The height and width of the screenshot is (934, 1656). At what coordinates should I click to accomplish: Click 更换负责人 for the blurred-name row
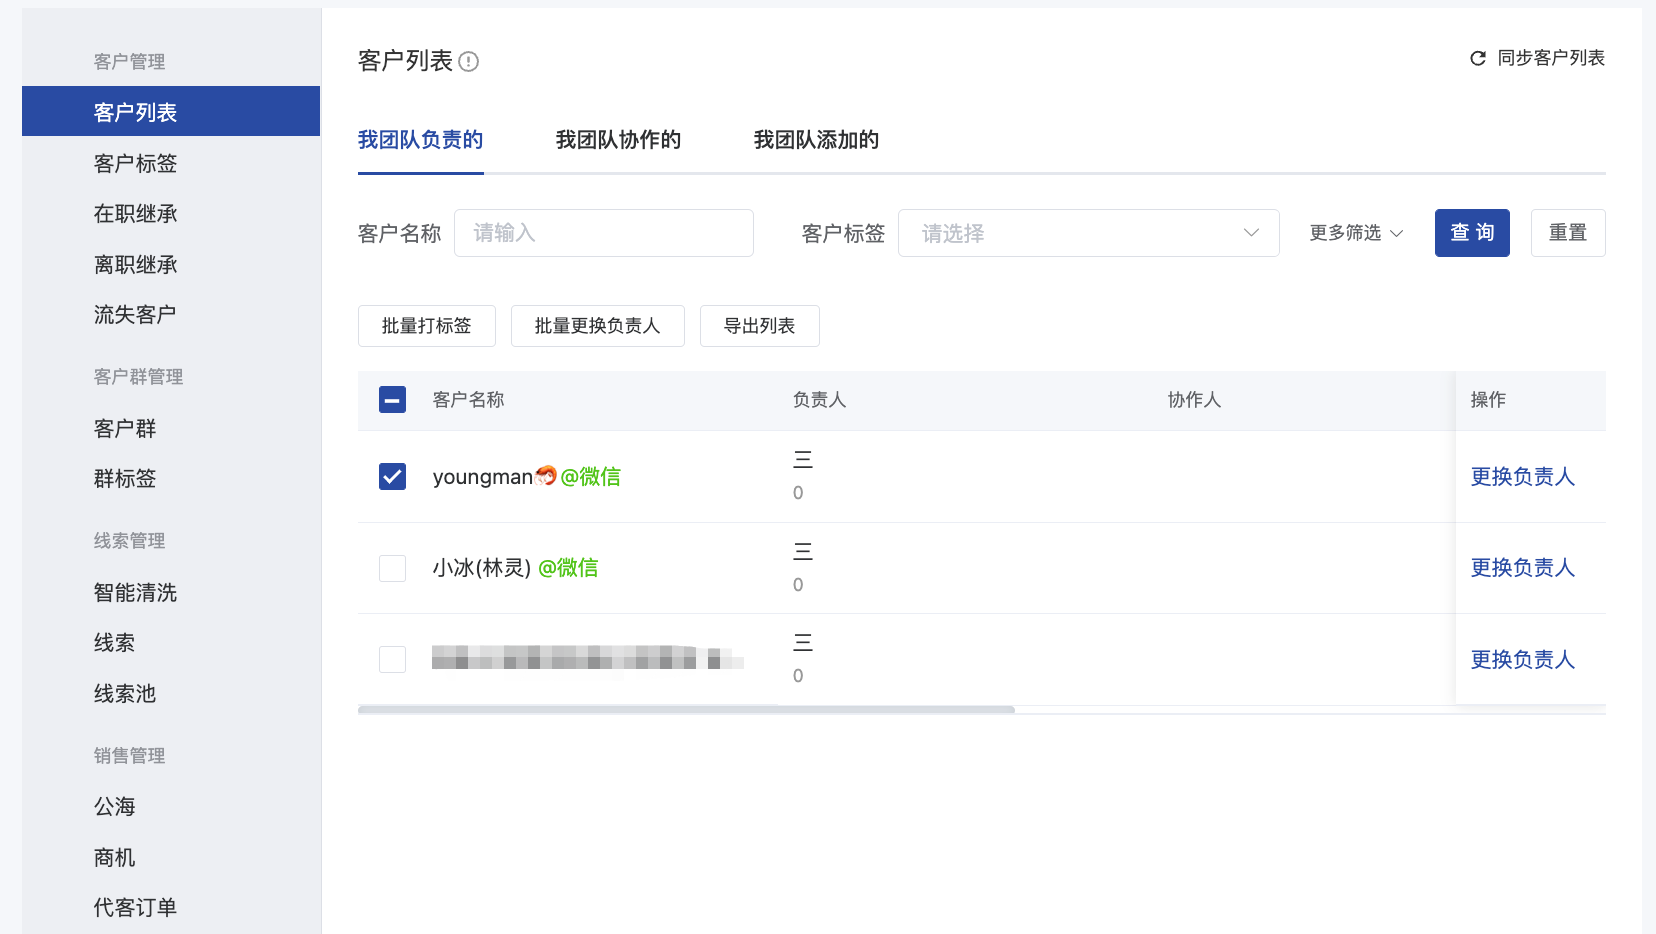[x=1523, y=660]
